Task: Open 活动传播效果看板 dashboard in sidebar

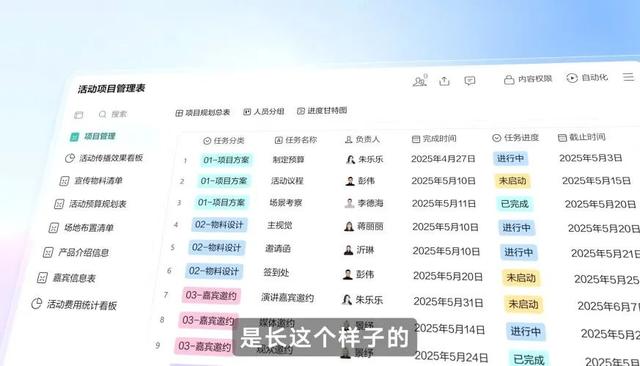Action: point(104,158)
